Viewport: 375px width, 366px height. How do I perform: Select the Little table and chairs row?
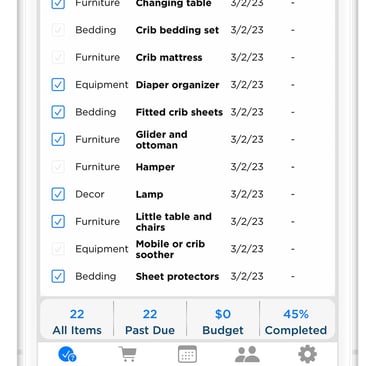[187, 221]
